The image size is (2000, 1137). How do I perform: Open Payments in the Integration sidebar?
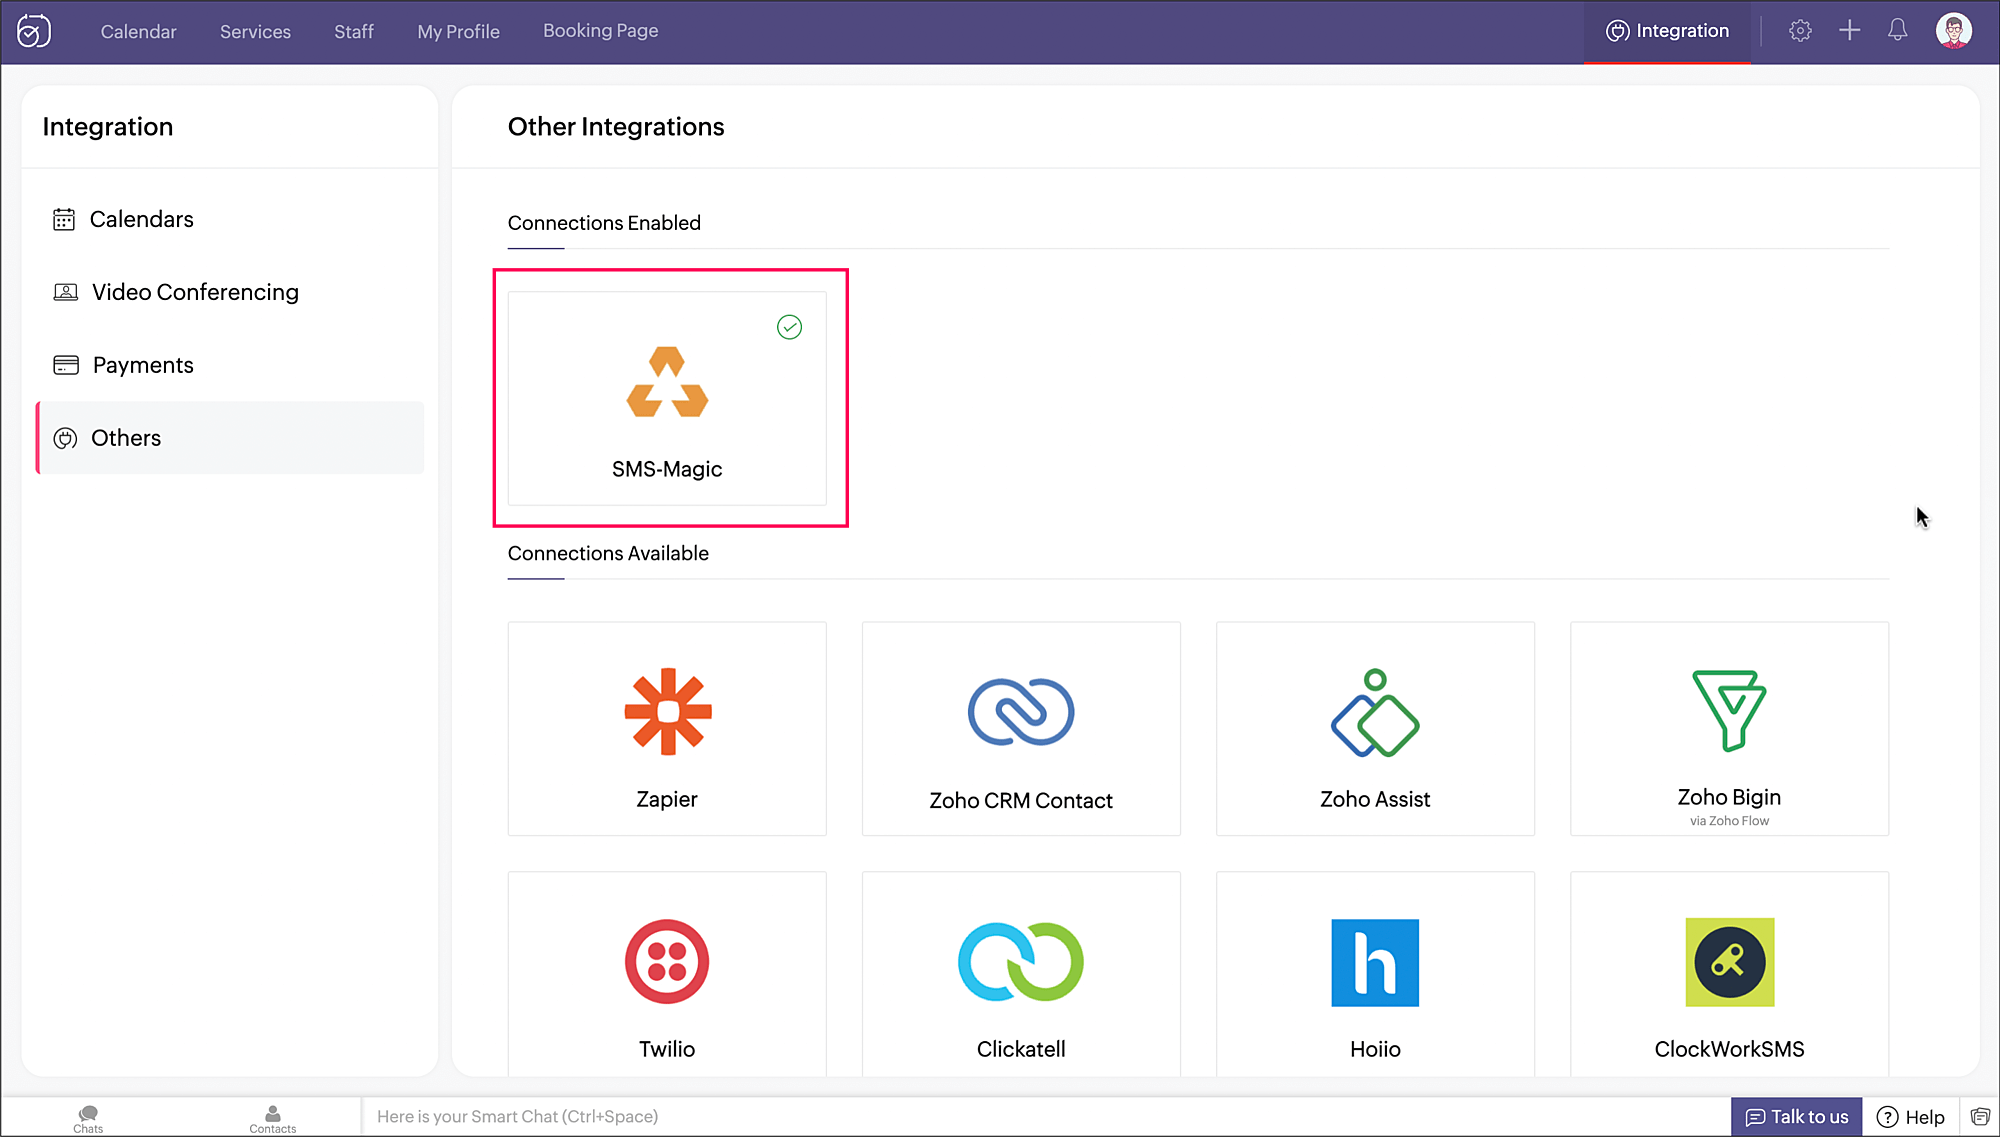tap(230, 365)
